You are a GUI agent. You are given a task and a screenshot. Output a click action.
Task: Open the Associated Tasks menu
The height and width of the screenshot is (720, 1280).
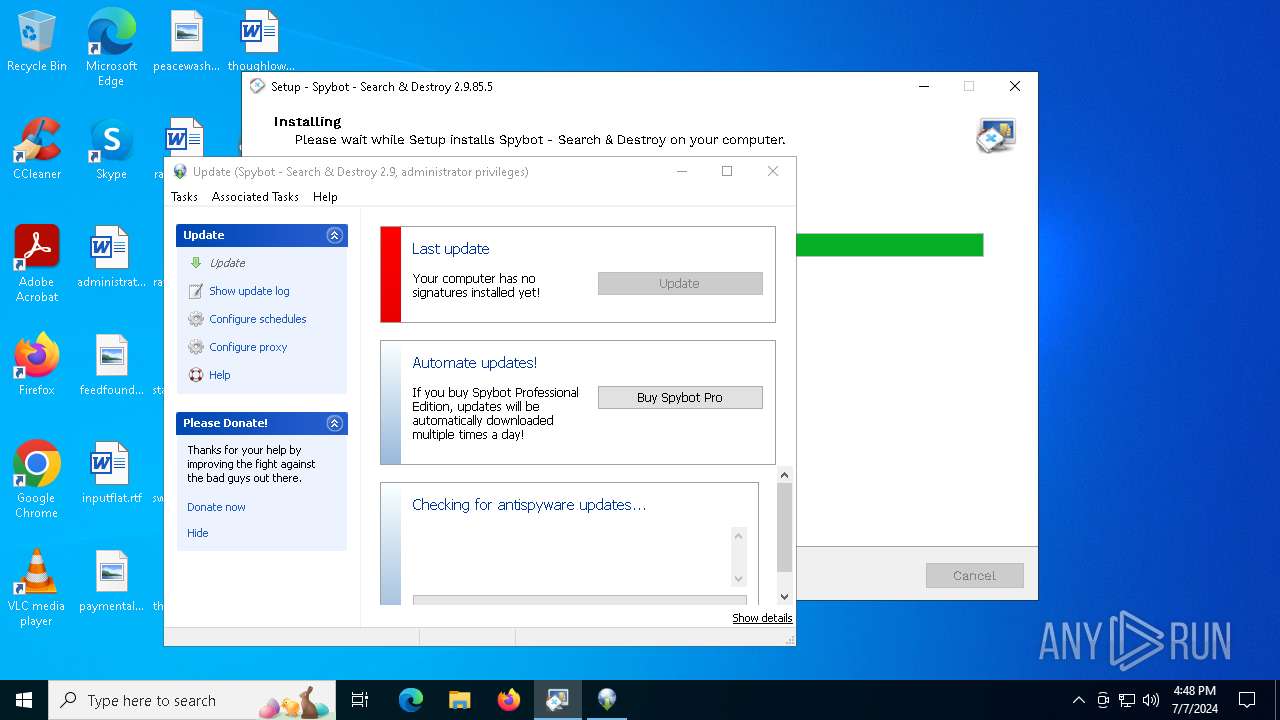pyautogui.click(x=255, y=197)
